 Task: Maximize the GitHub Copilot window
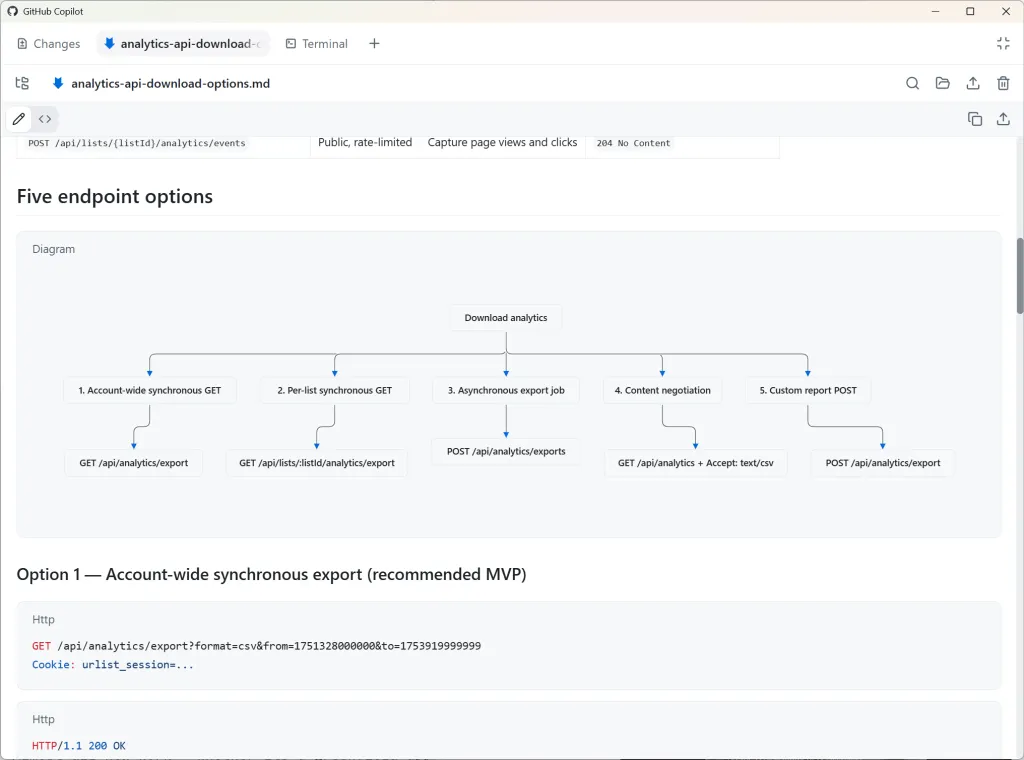970,12
